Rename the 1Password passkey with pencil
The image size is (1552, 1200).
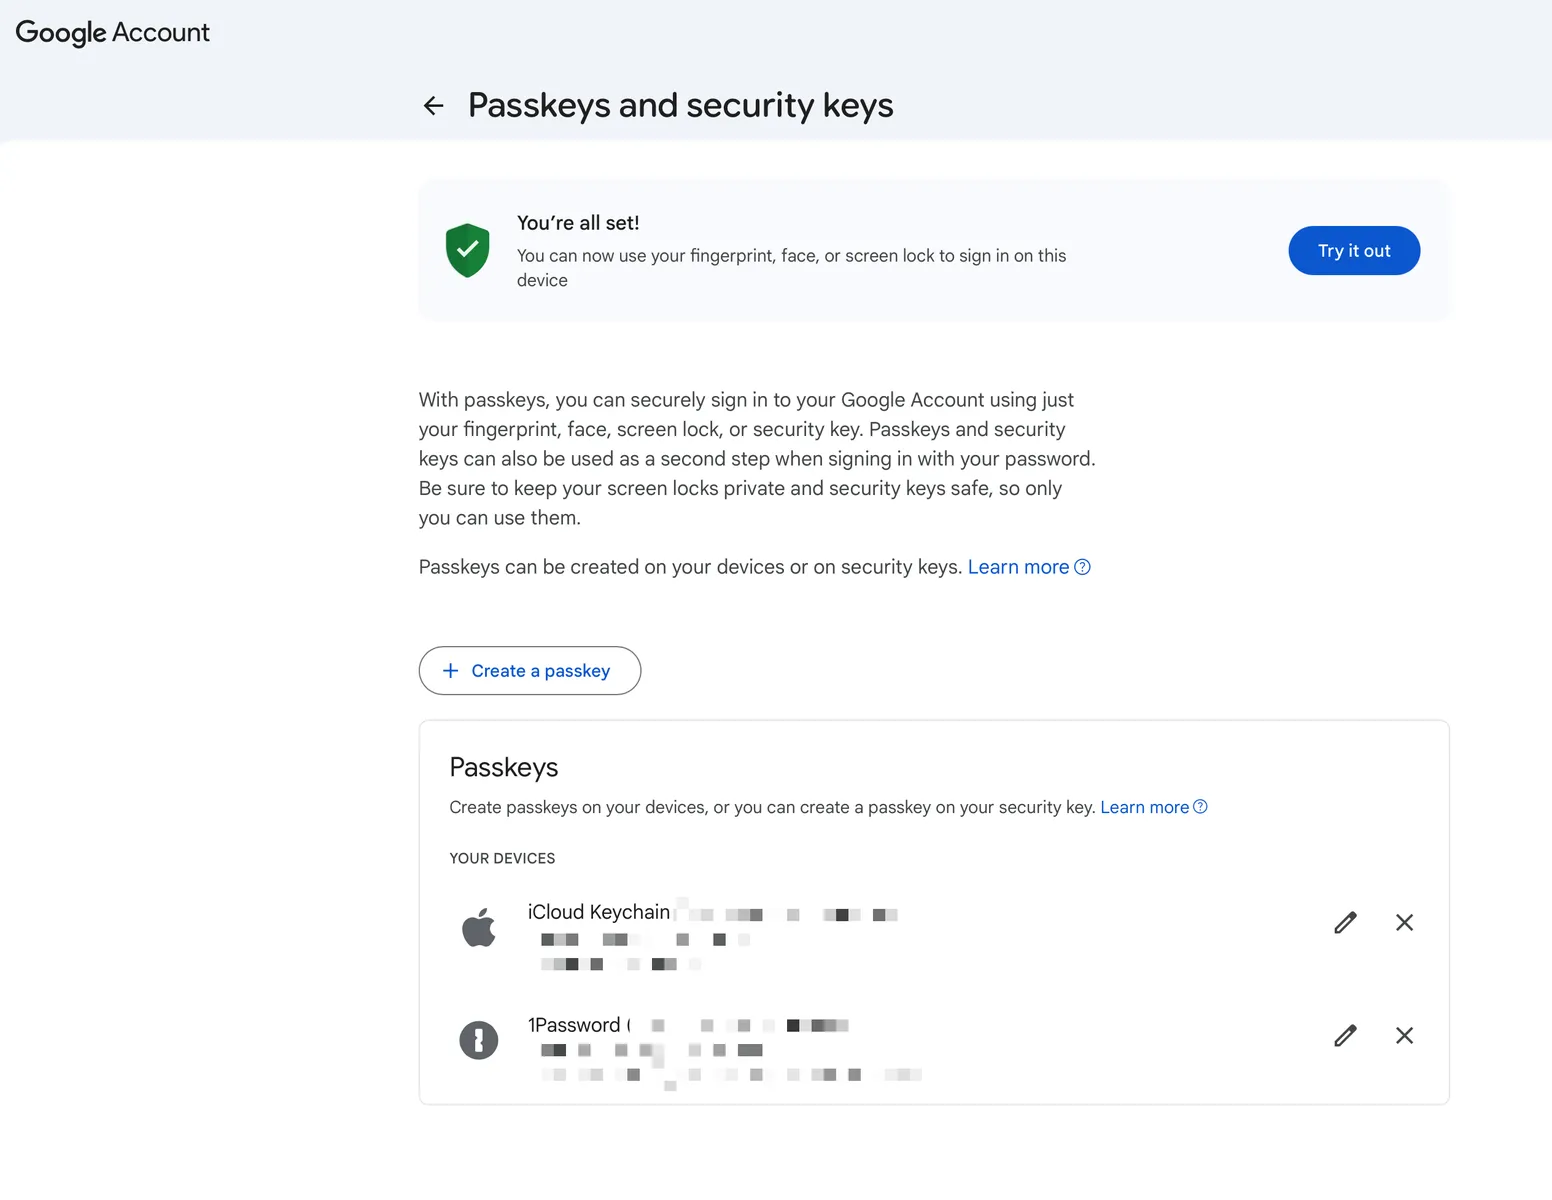point(1345,1036)
